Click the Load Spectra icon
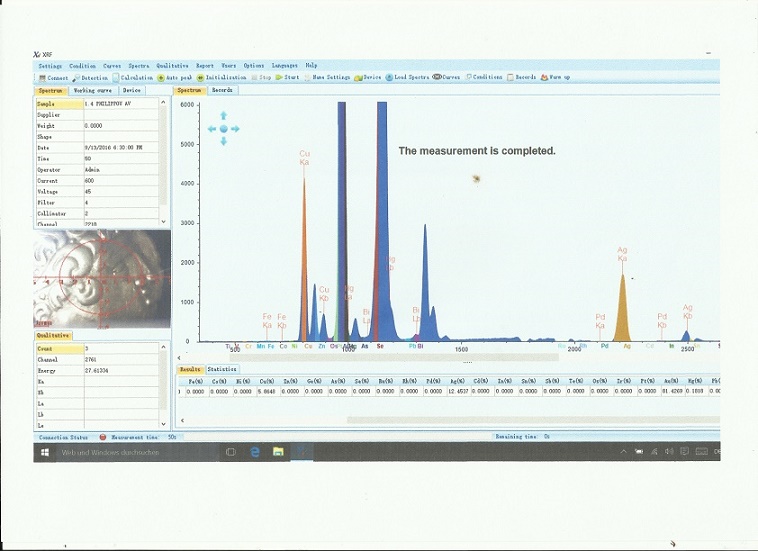The height and width of the screenshot is (551, 758). pos(389,77)
